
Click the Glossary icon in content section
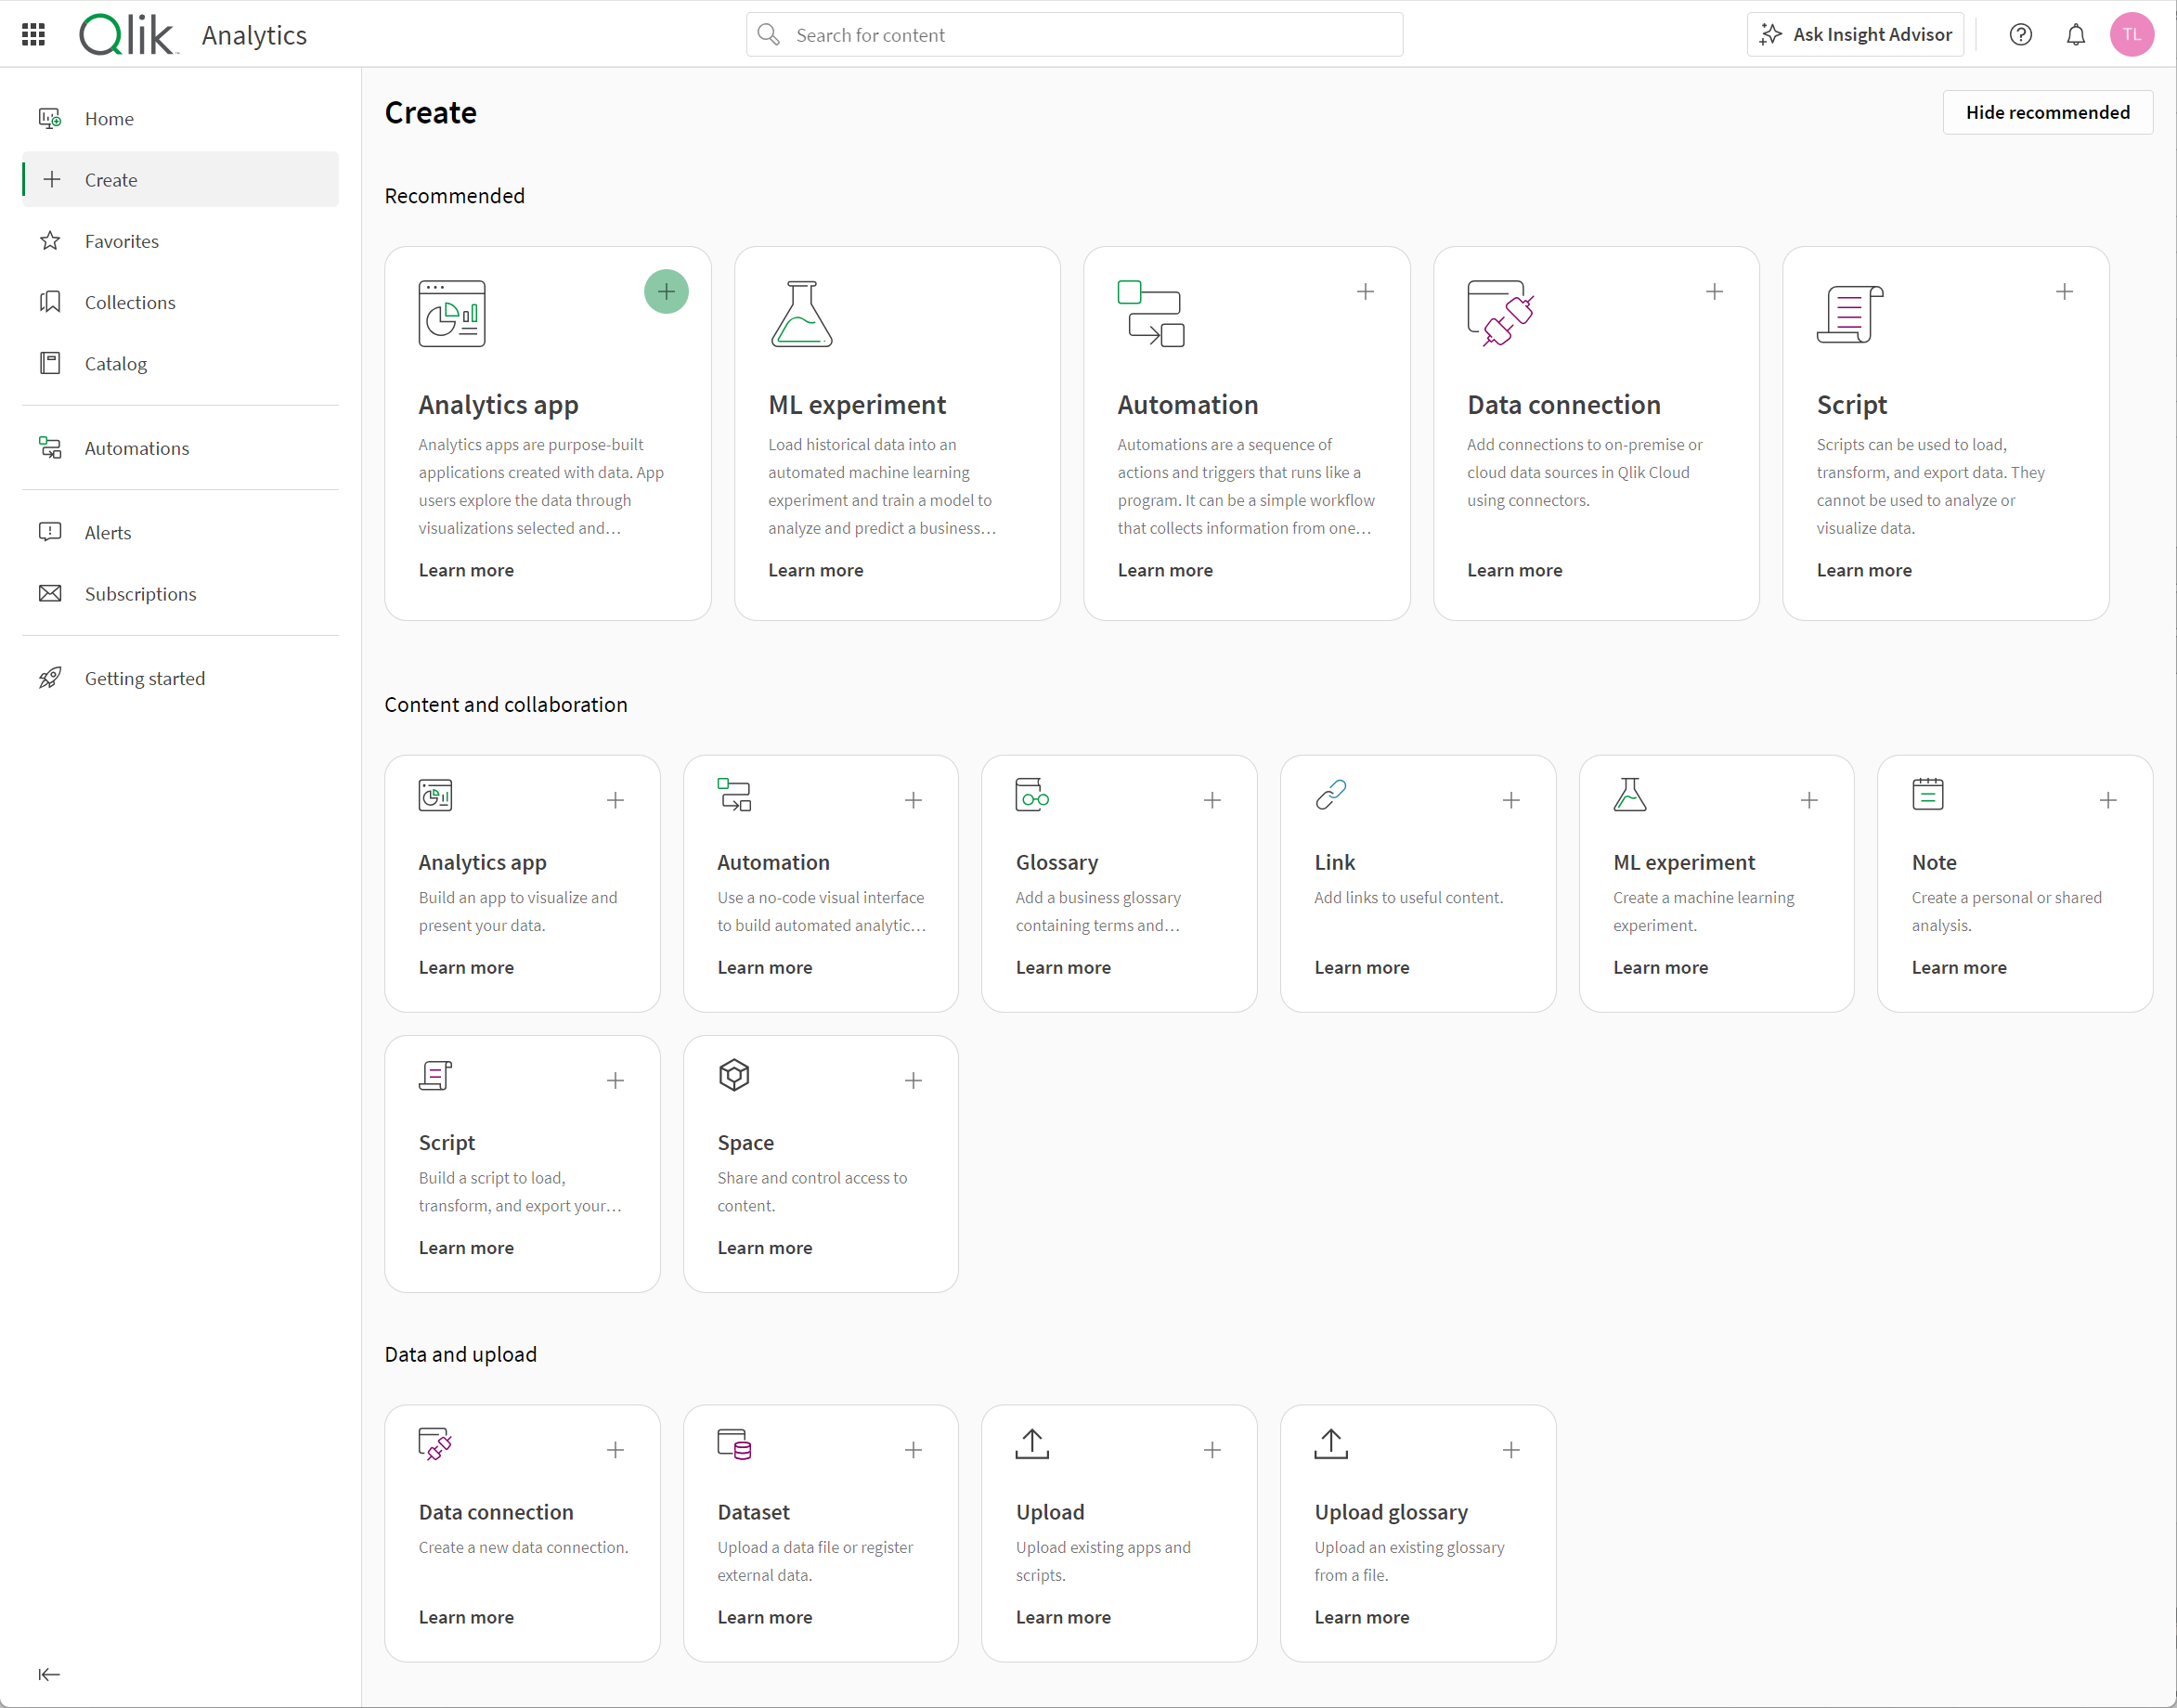tap(1033, 798)
